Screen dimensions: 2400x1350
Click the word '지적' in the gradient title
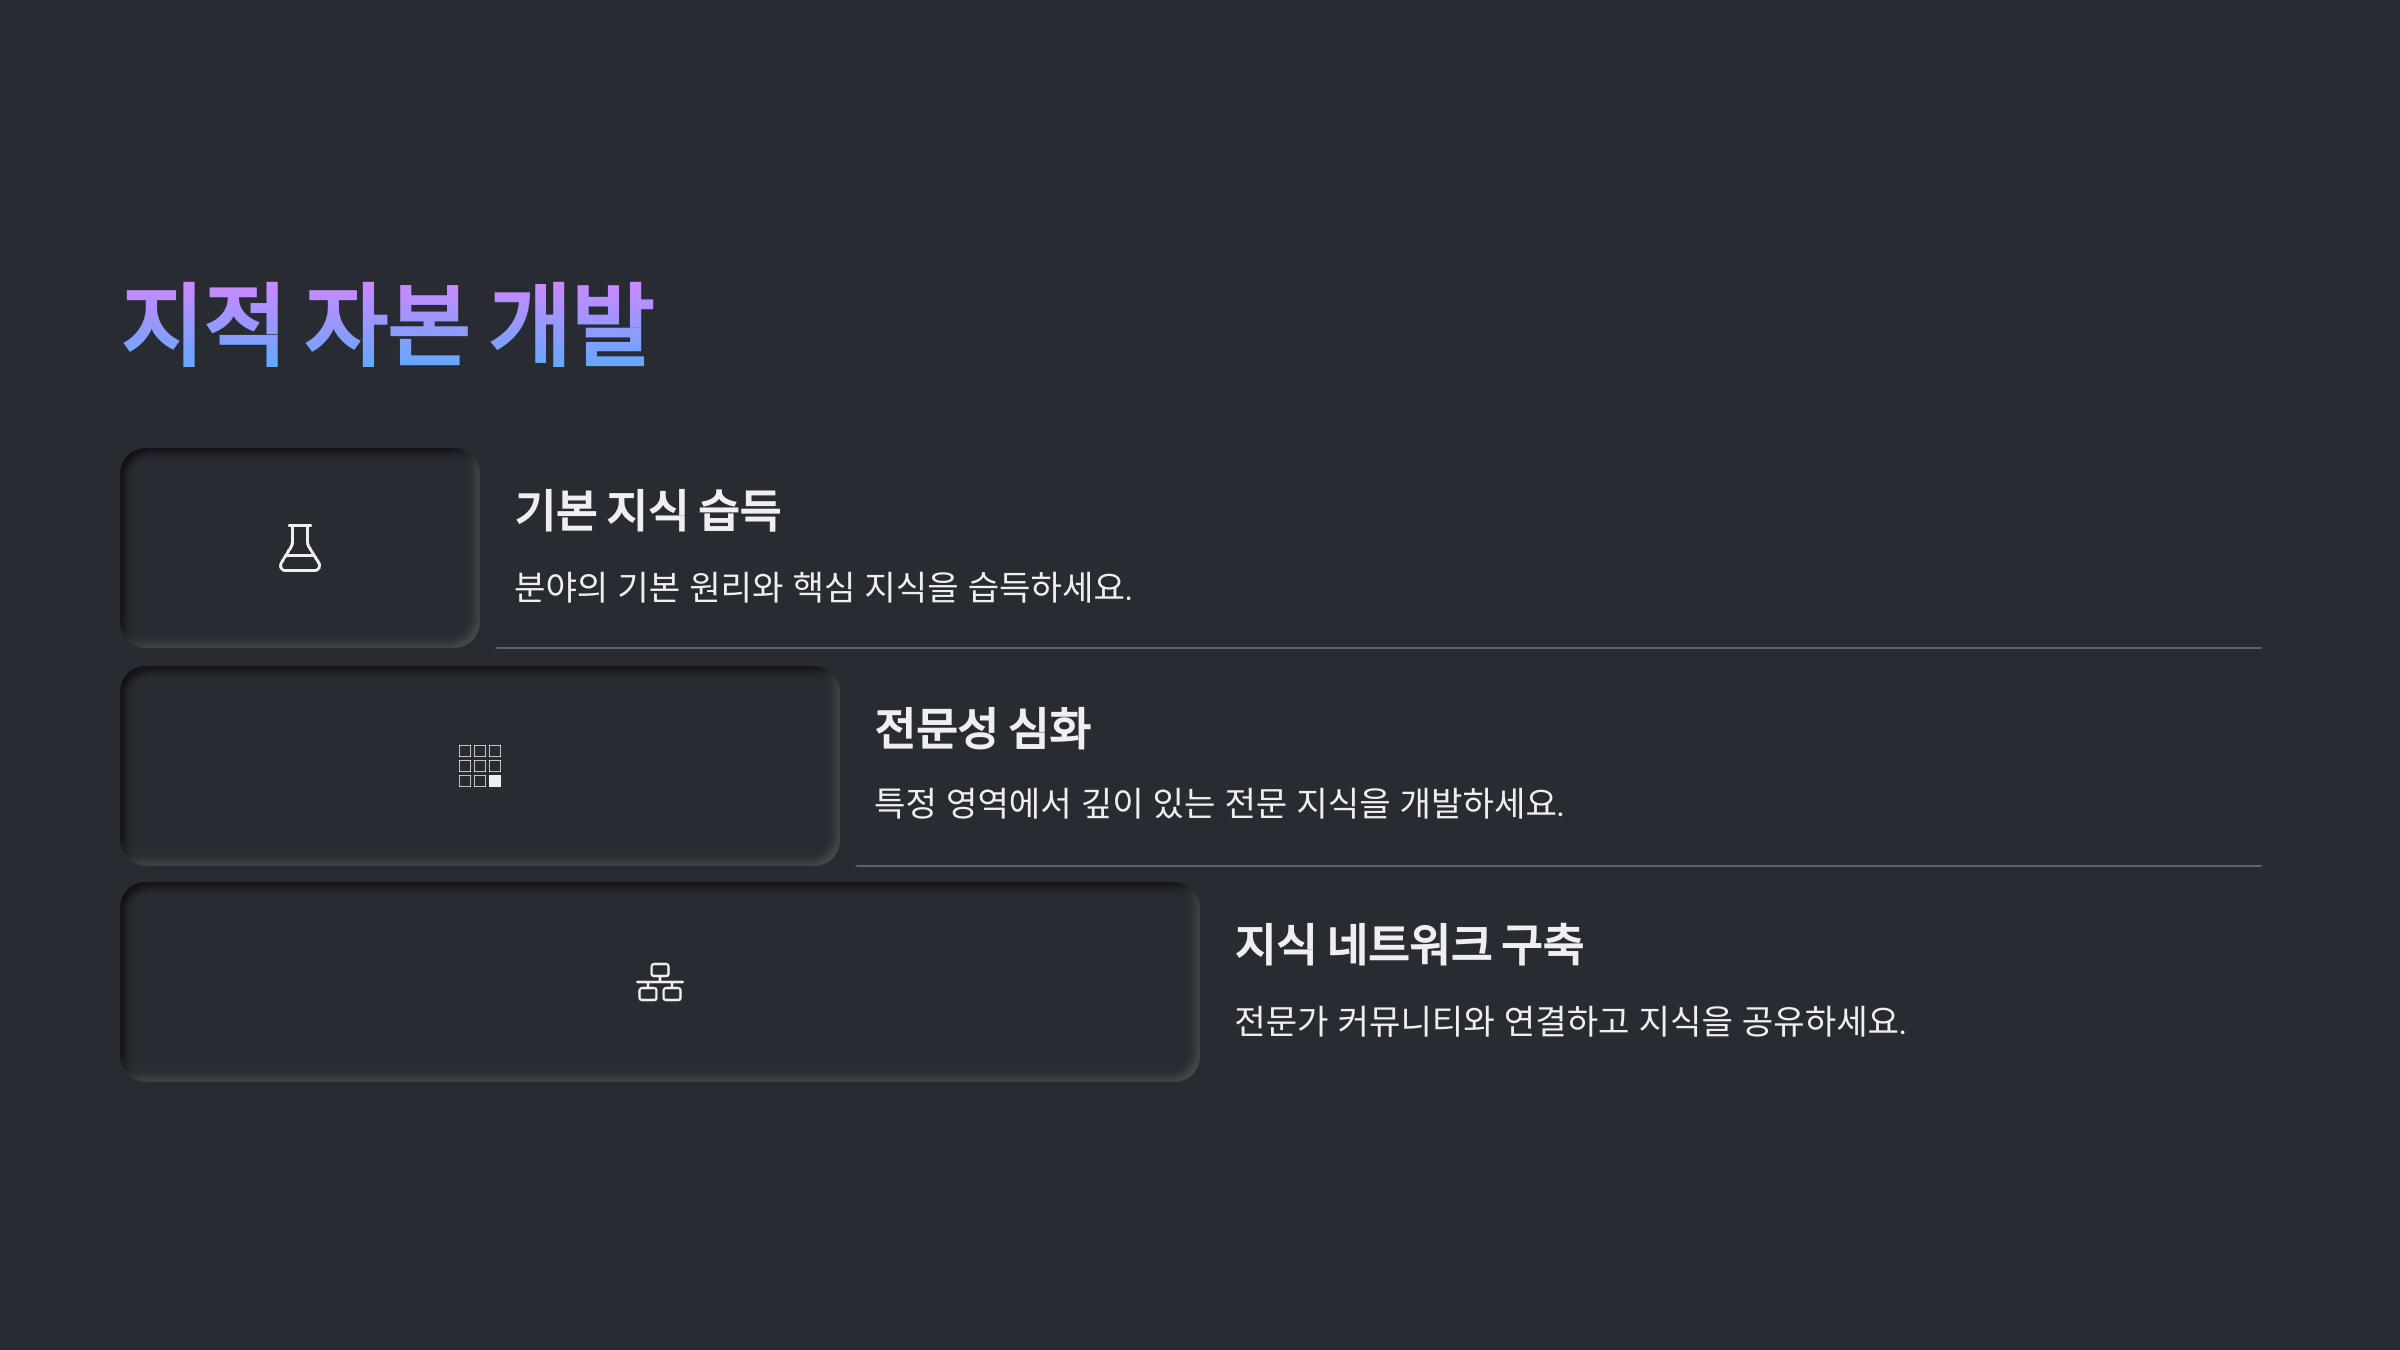(202, 324)
